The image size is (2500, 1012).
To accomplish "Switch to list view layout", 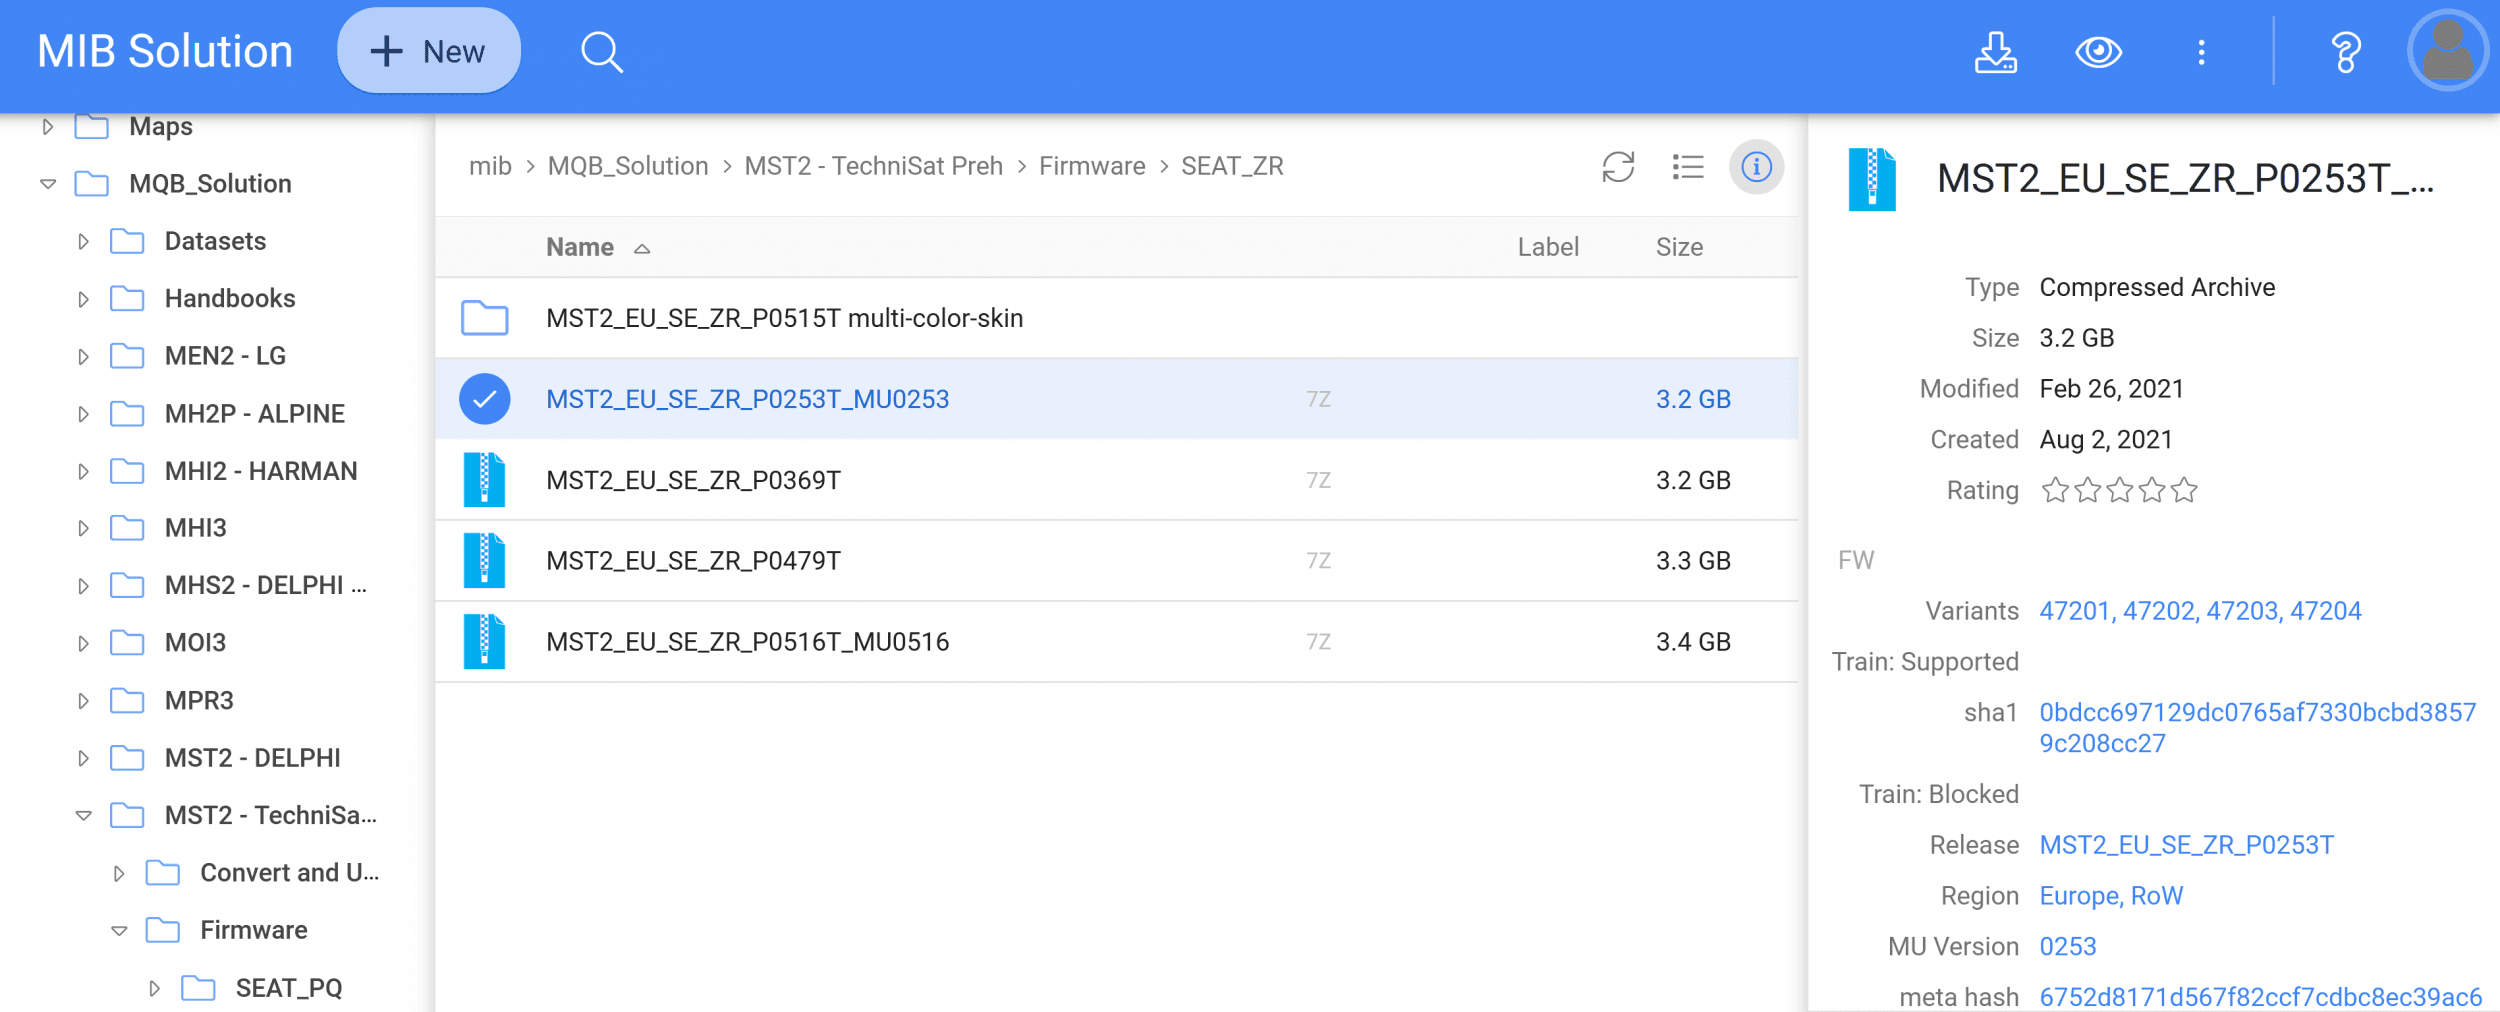I will (x=1688, y=167).
